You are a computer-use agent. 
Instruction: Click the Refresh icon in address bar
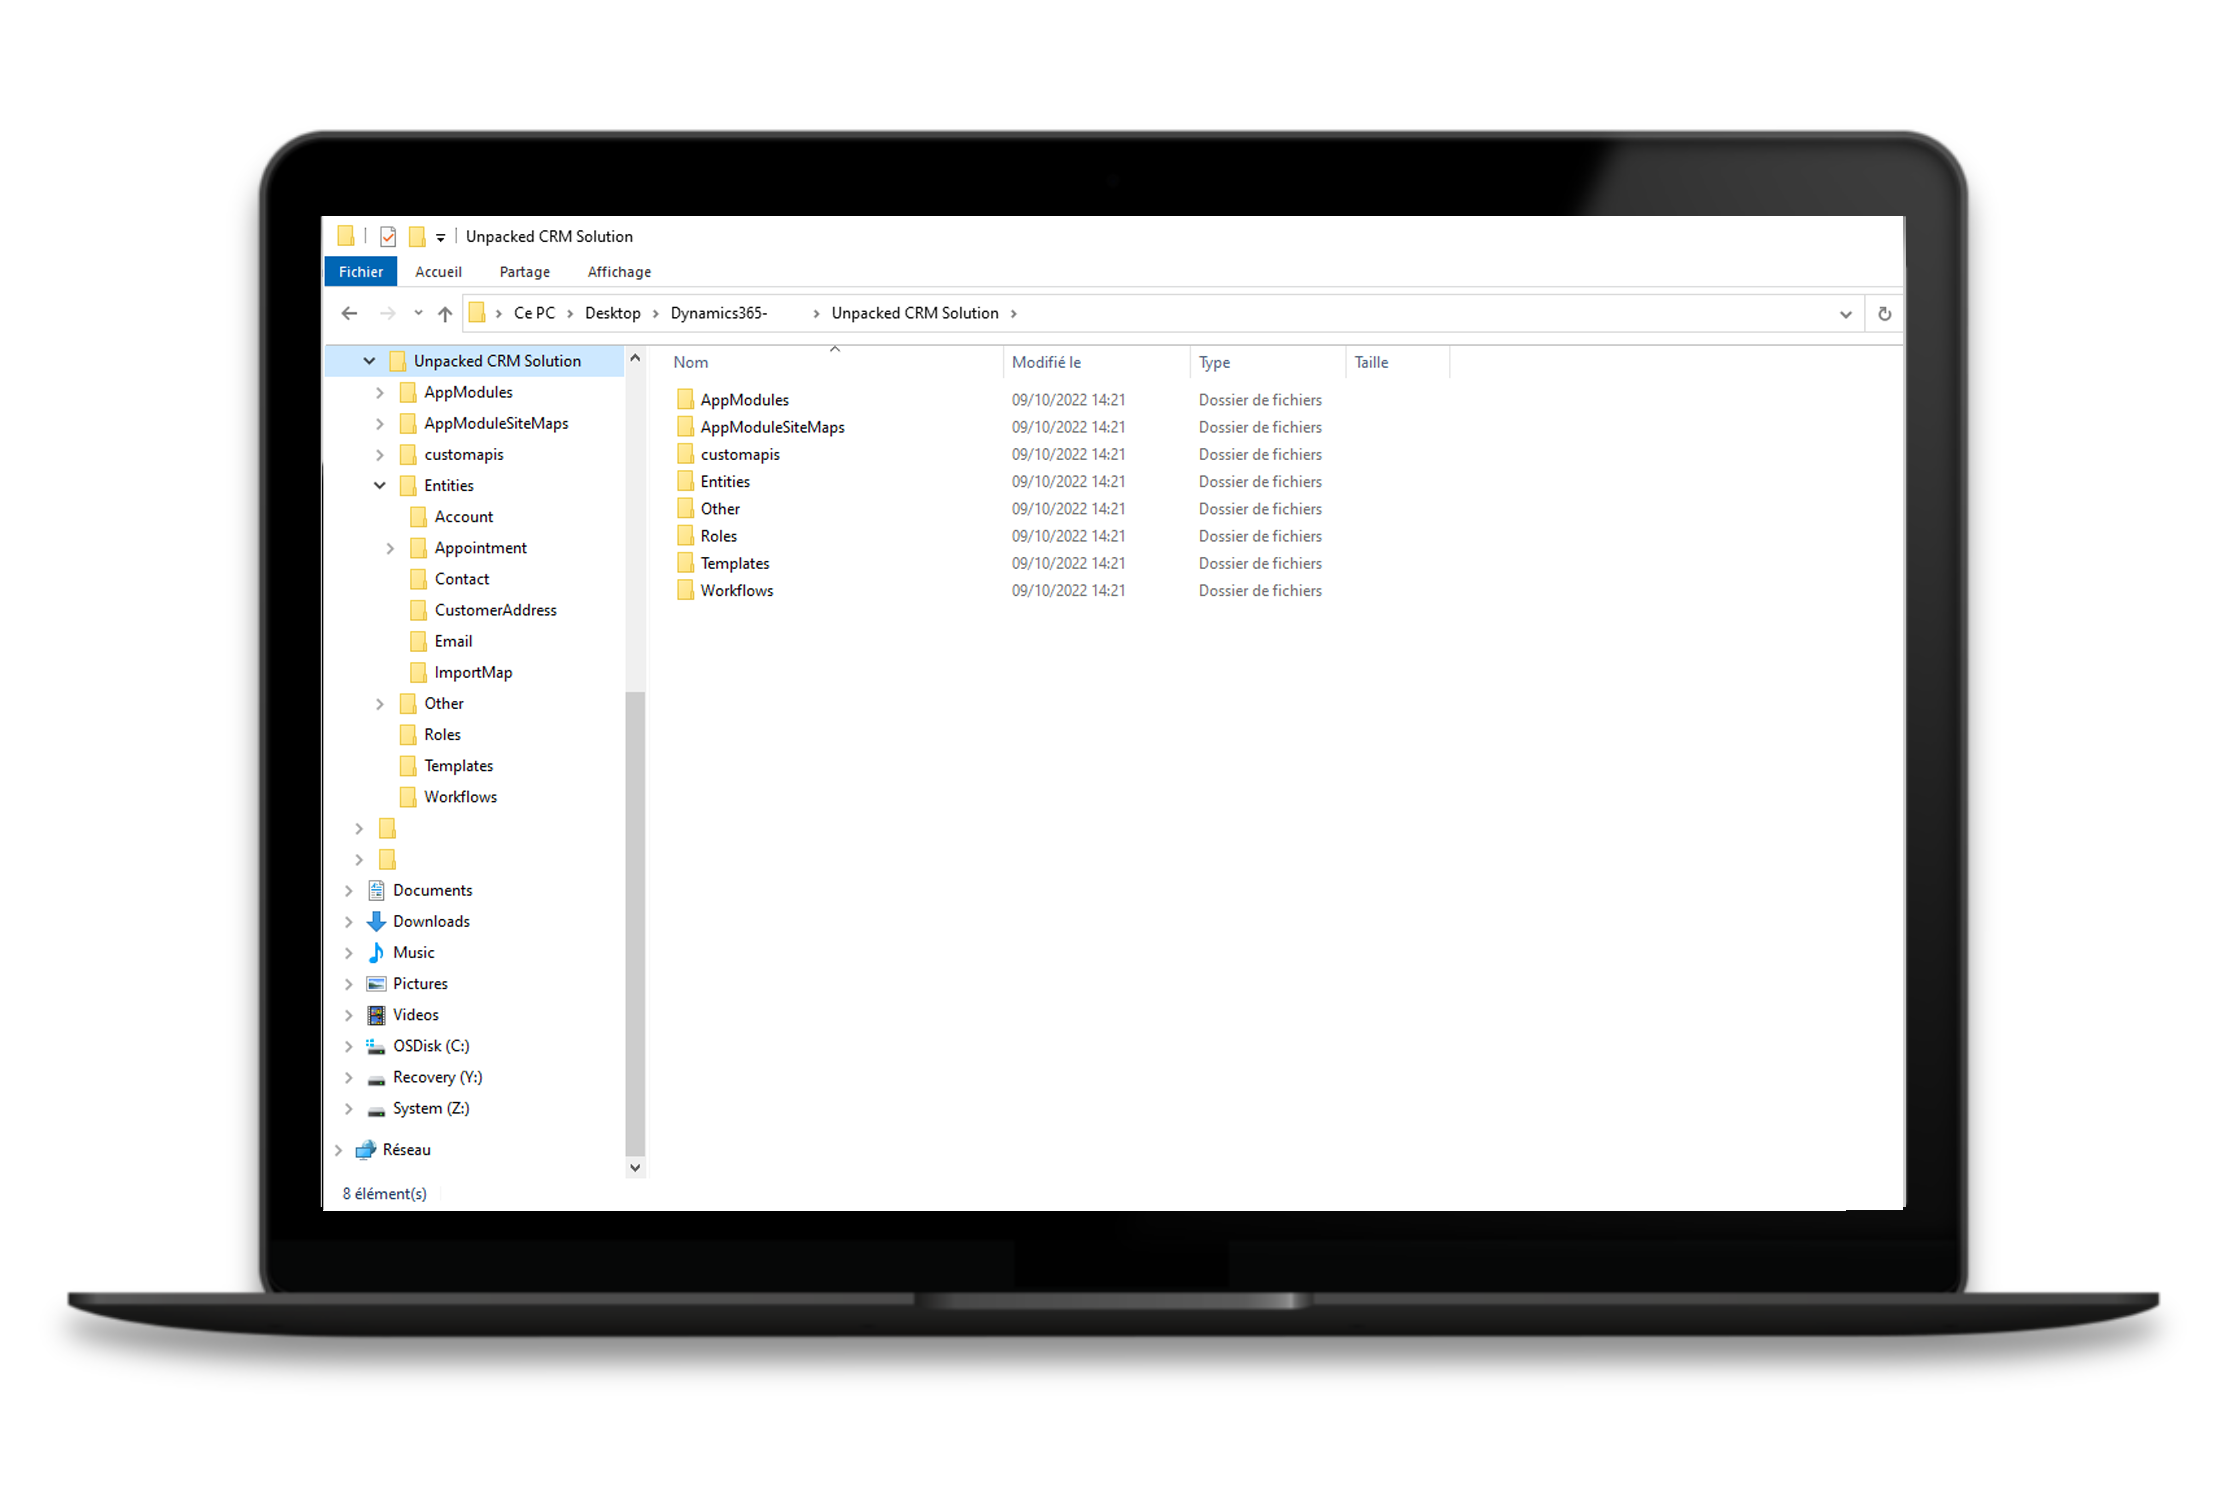1884,314
